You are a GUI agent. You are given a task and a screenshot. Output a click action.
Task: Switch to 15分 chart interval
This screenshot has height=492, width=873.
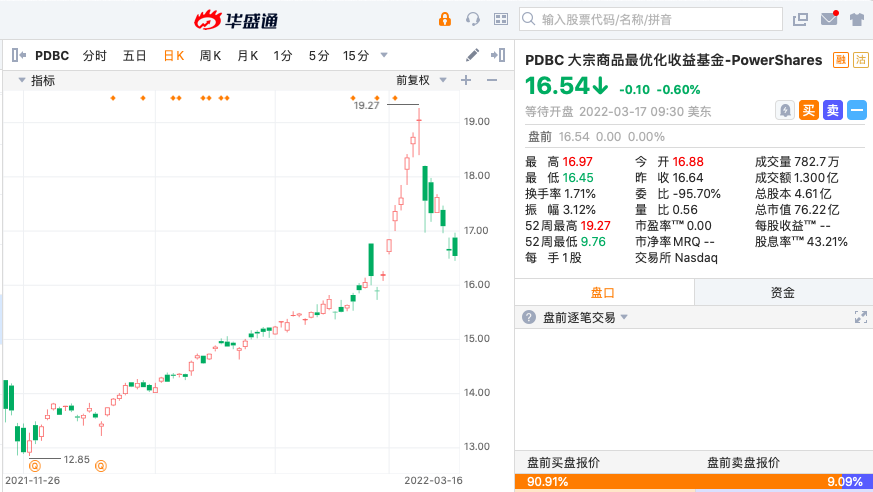356,56
